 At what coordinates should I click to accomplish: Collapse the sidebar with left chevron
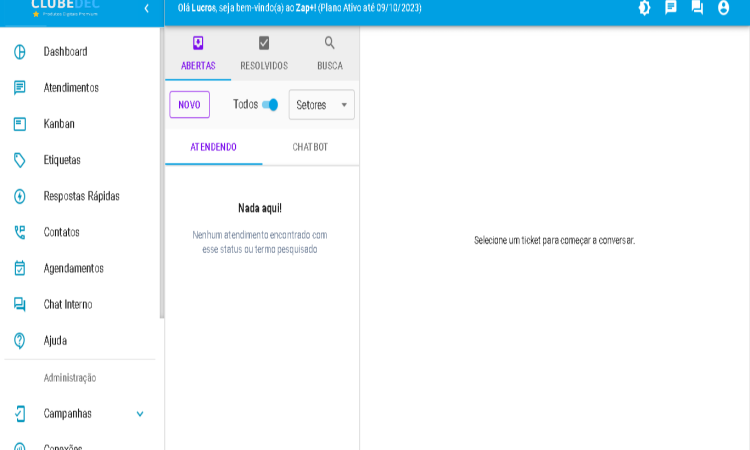[x=146, y=8]
